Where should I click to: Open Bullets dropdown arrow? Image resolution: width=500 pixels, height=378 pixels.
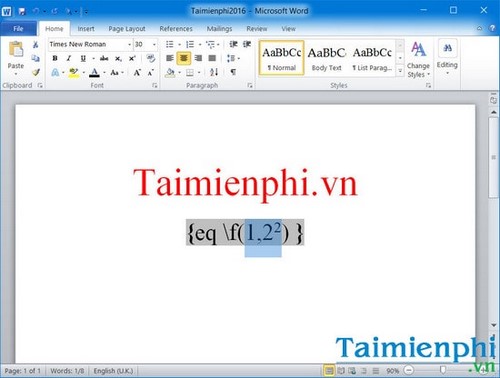(x=179, y=45)
